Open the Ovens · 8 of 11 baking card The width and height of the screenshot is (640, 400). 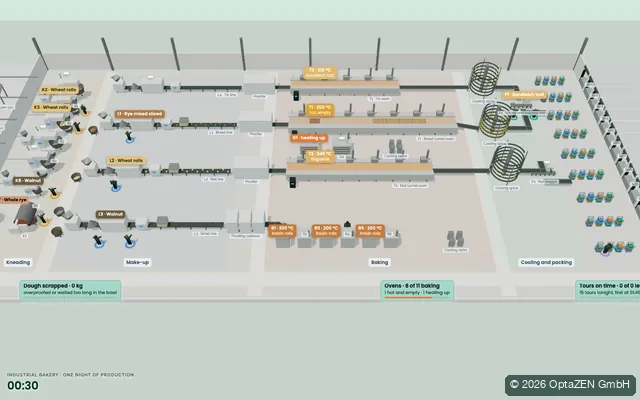[417, 290]
